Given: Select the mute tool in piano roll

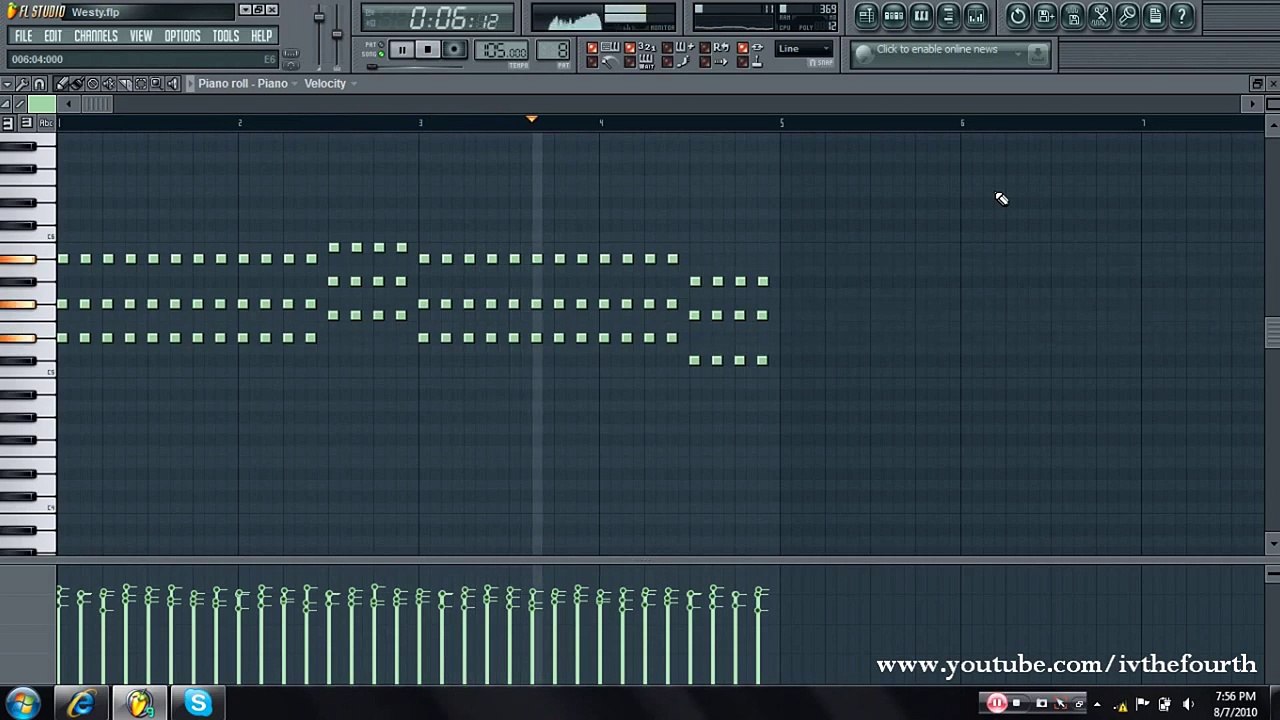Looking at the screenshot, I should pyautogui.click(x=109, y=84).
